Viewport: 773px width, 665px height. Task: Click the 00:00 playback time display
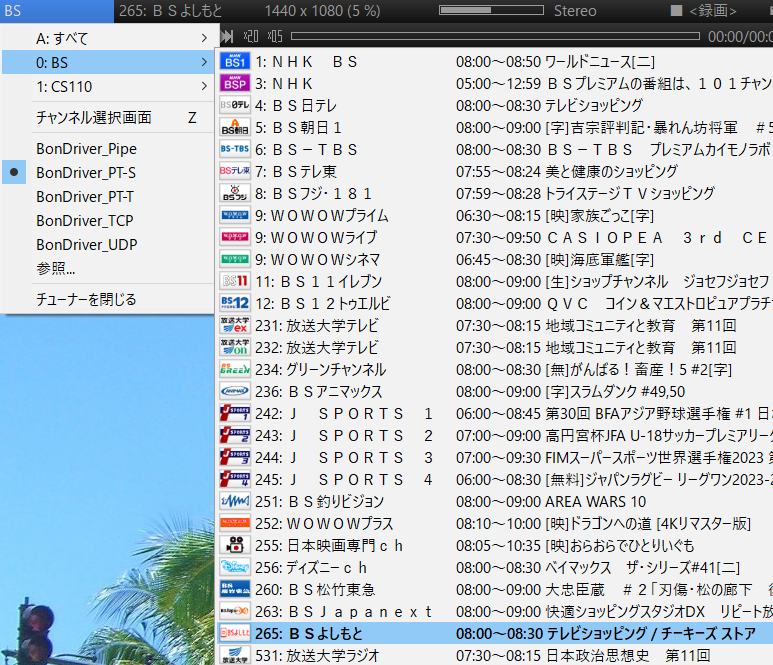click(739, 36)
